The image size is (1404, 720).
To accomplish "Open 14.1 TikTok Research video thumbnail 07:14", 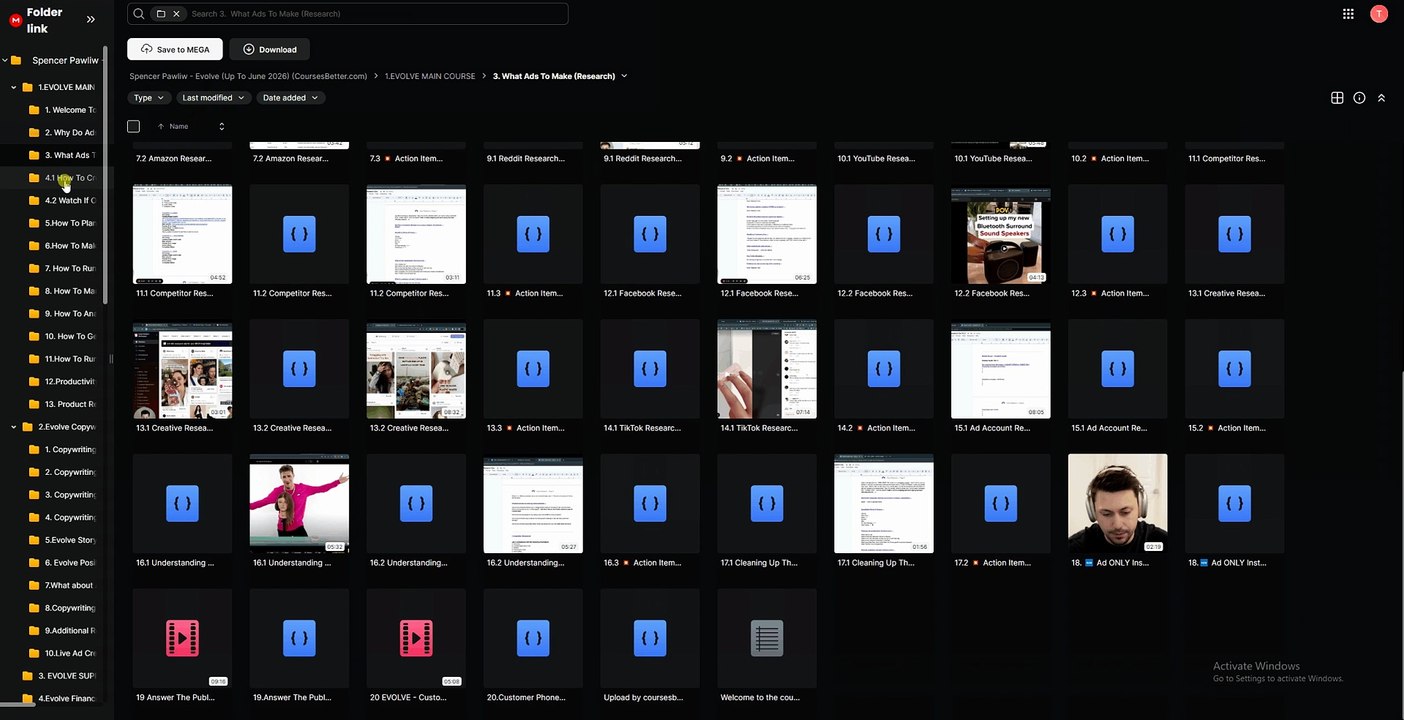I will pos(767,369).
